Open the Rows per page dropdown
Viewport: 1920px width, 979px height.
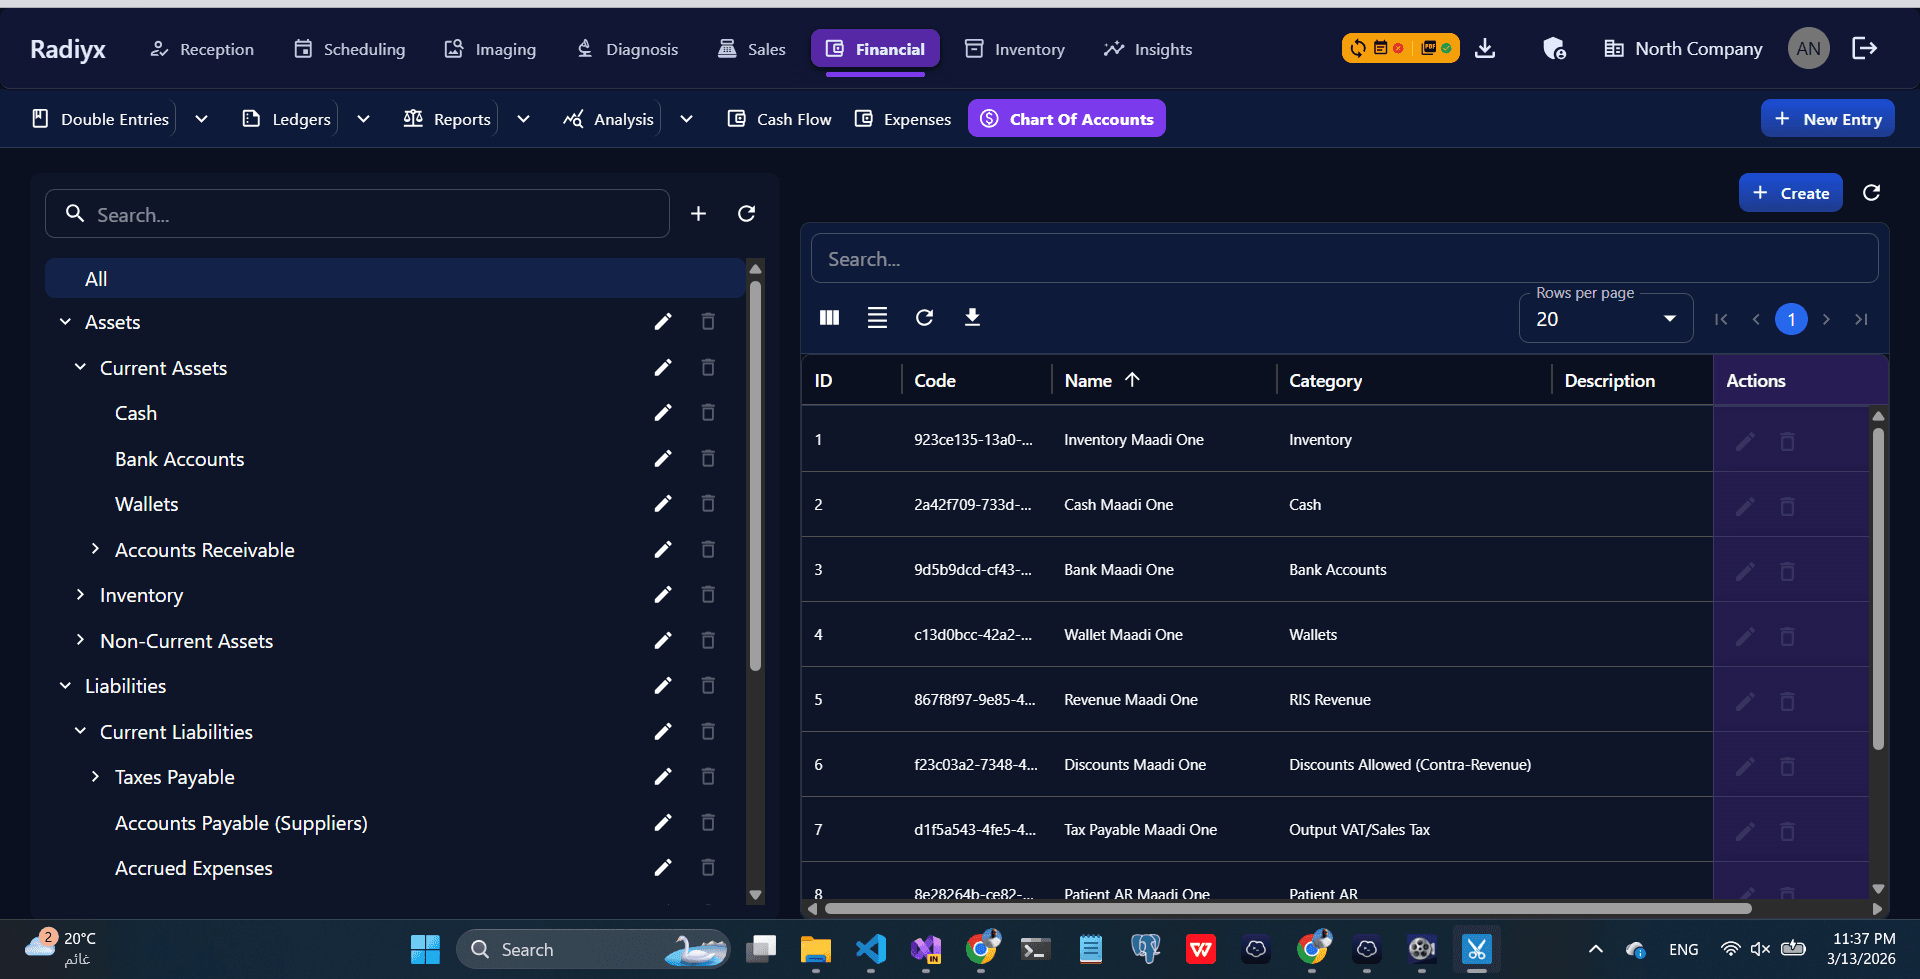[x=1605, y=319]
